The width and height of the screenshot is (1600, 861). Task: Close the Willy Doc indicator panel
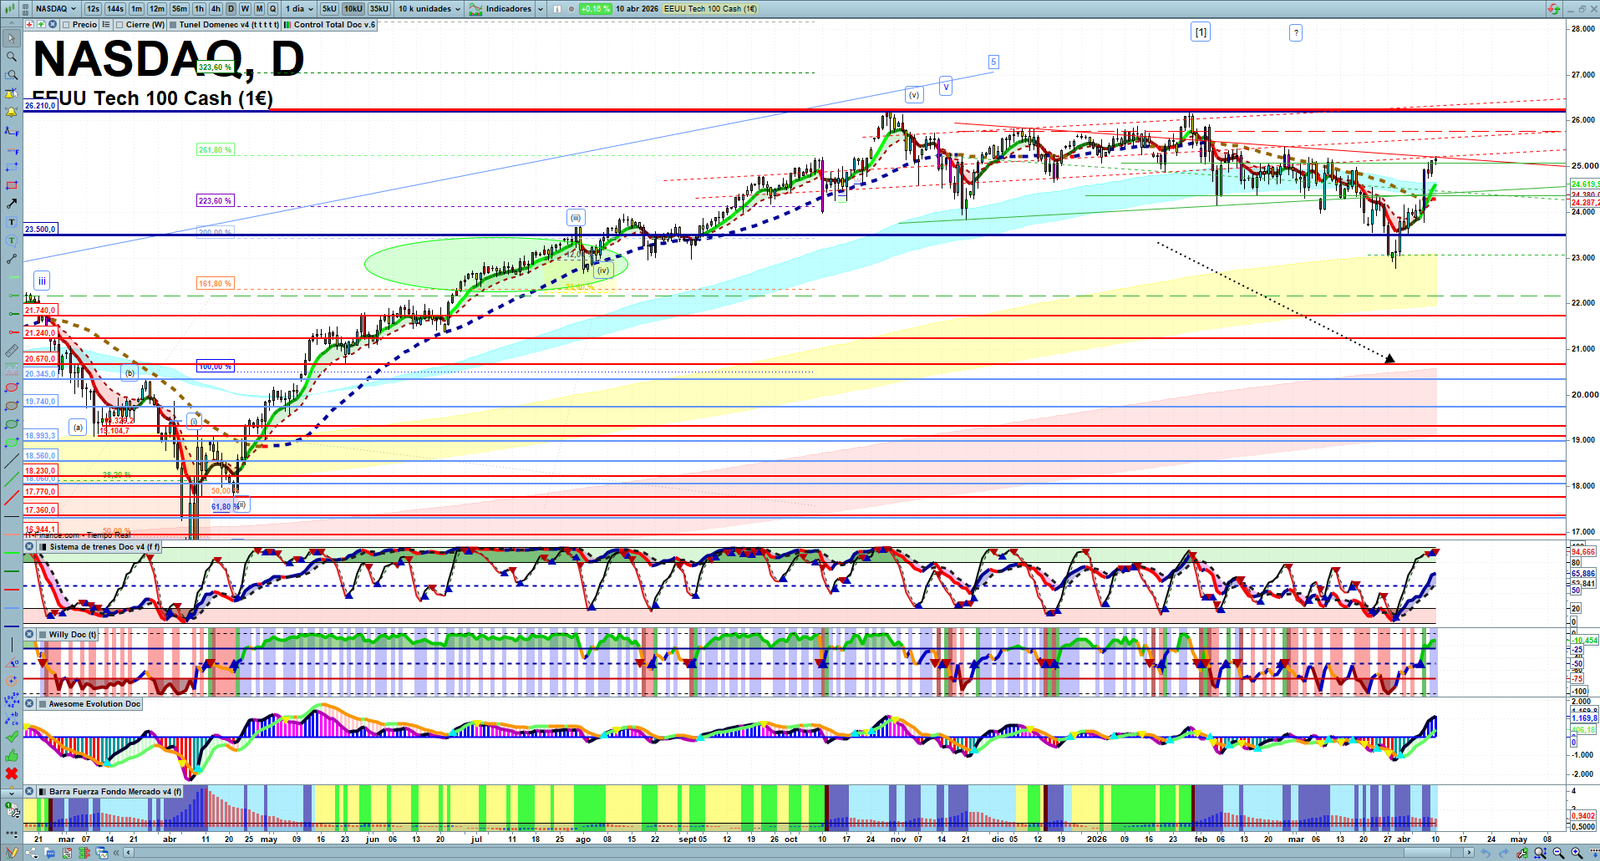(30, 634)
